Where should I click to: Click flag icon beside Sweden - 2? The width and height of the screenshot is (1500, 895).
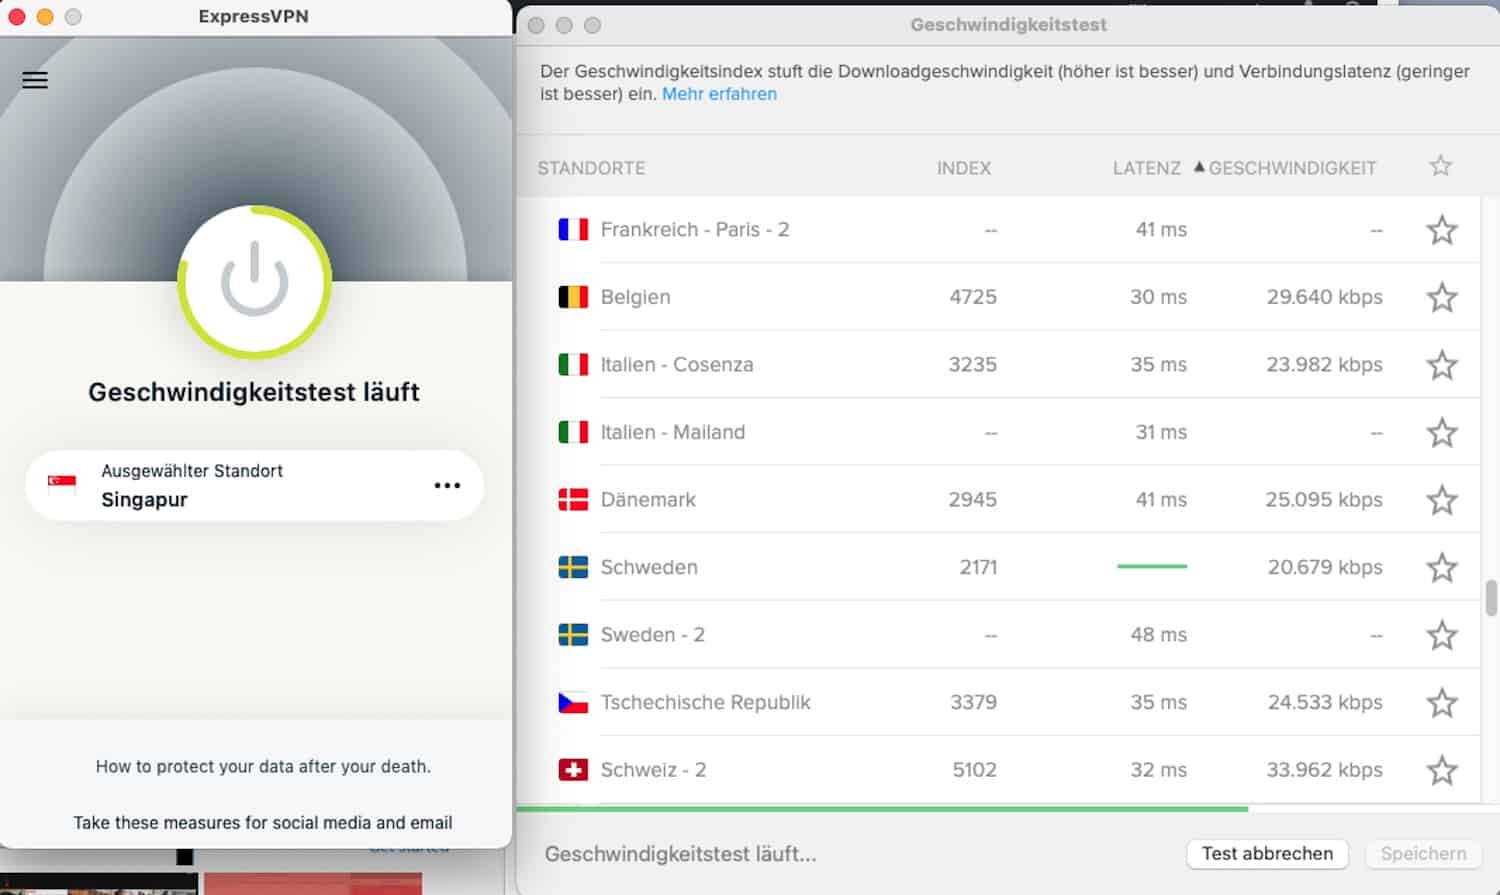click(573, 635)
